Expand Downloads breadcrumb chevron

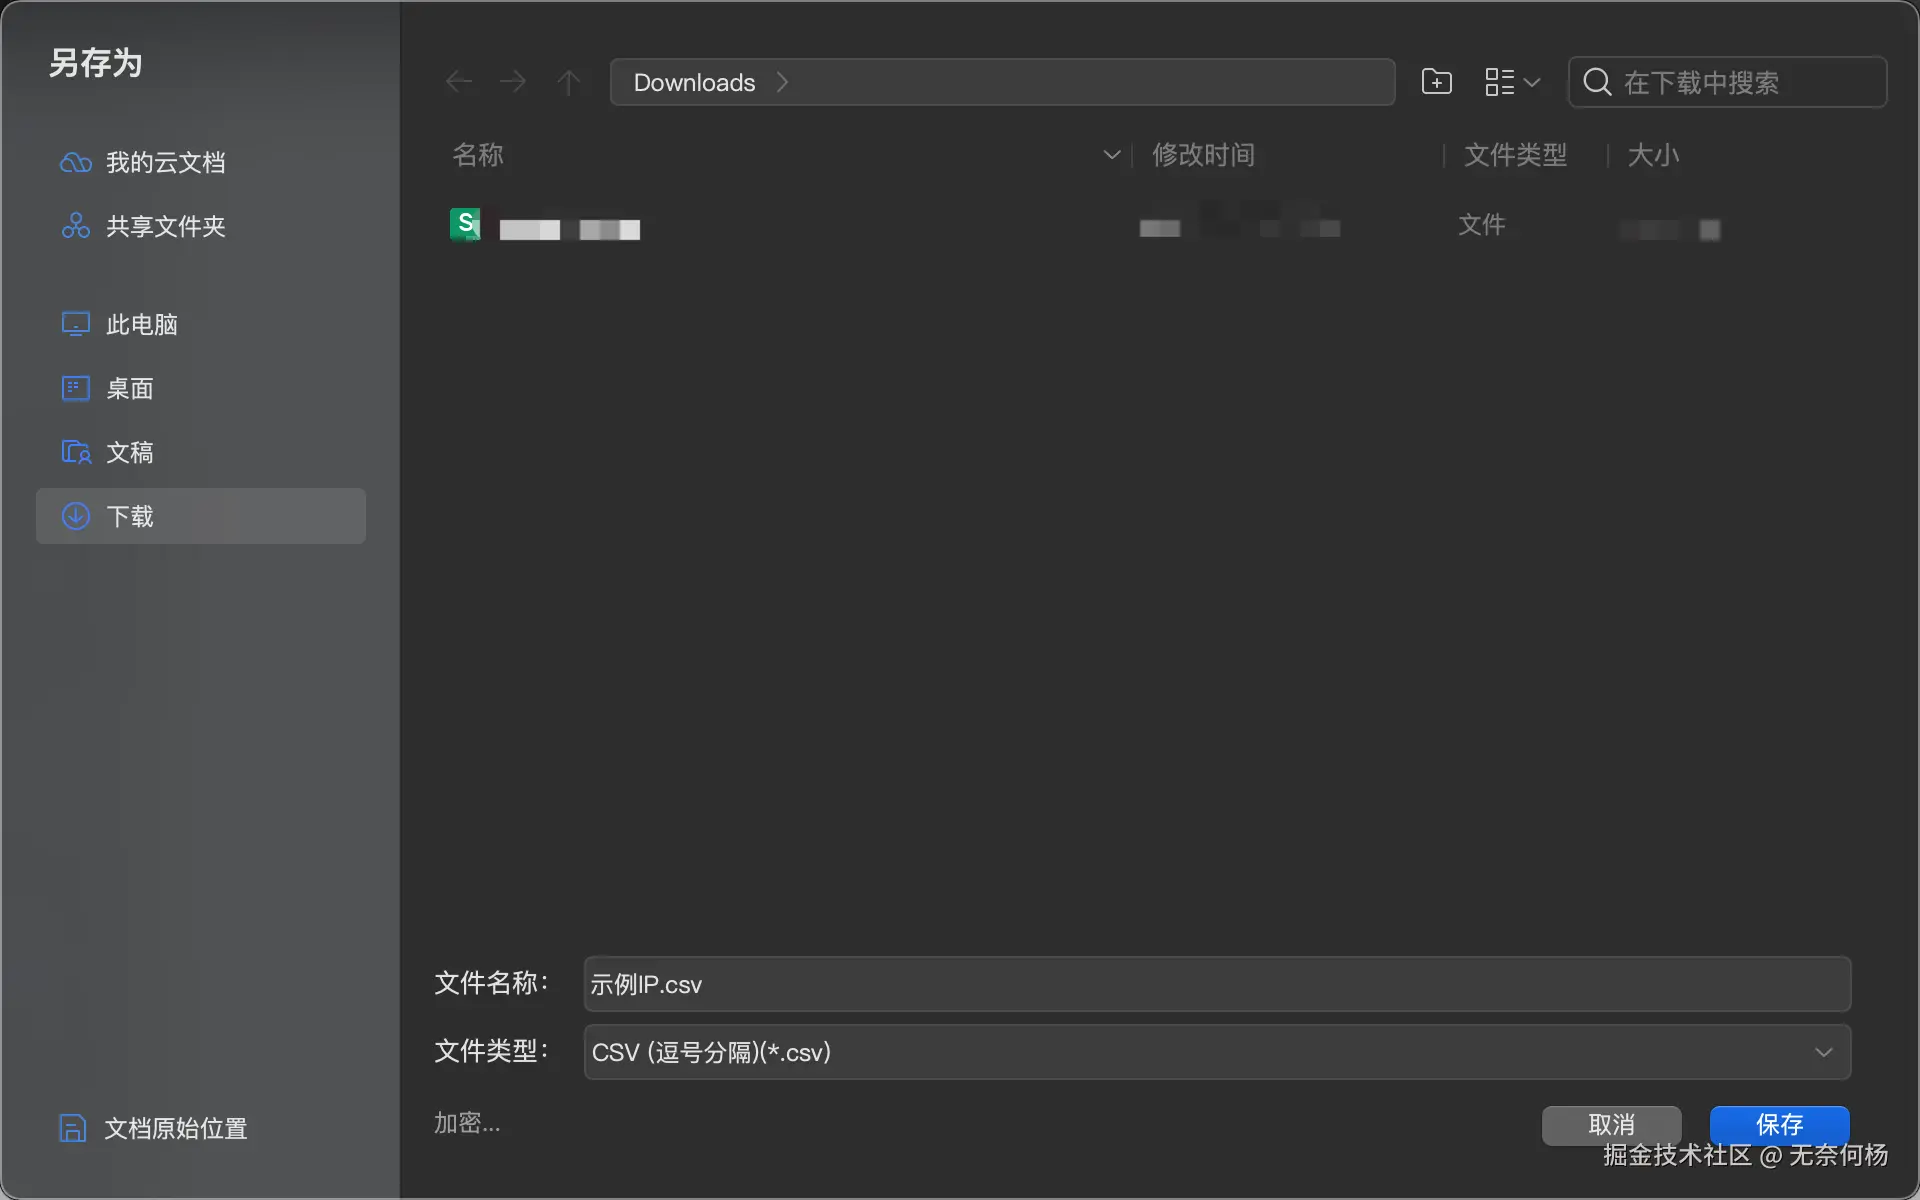(x=782, y=82)
